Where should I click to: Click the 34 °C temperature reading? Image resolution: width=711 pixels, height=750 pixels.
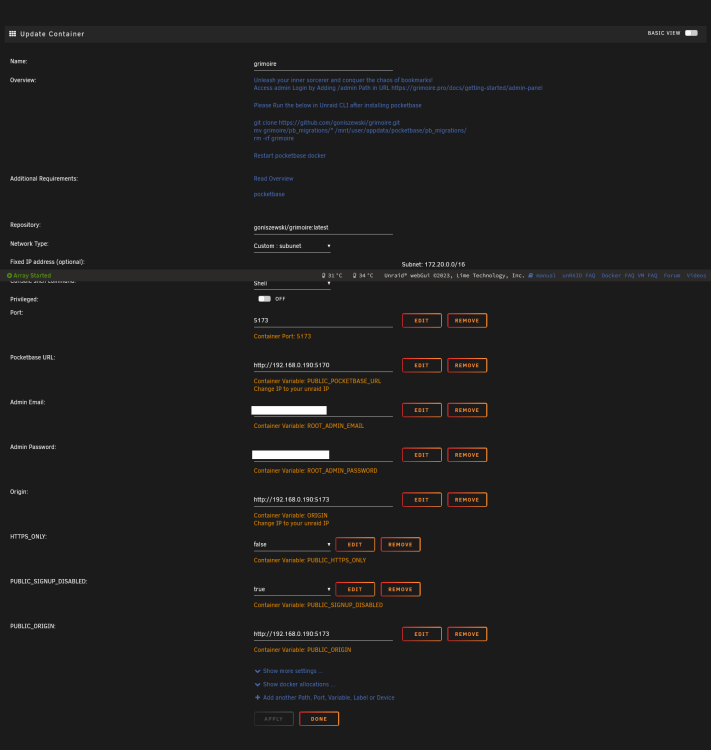pyautogui.click(x=366, y=276)
